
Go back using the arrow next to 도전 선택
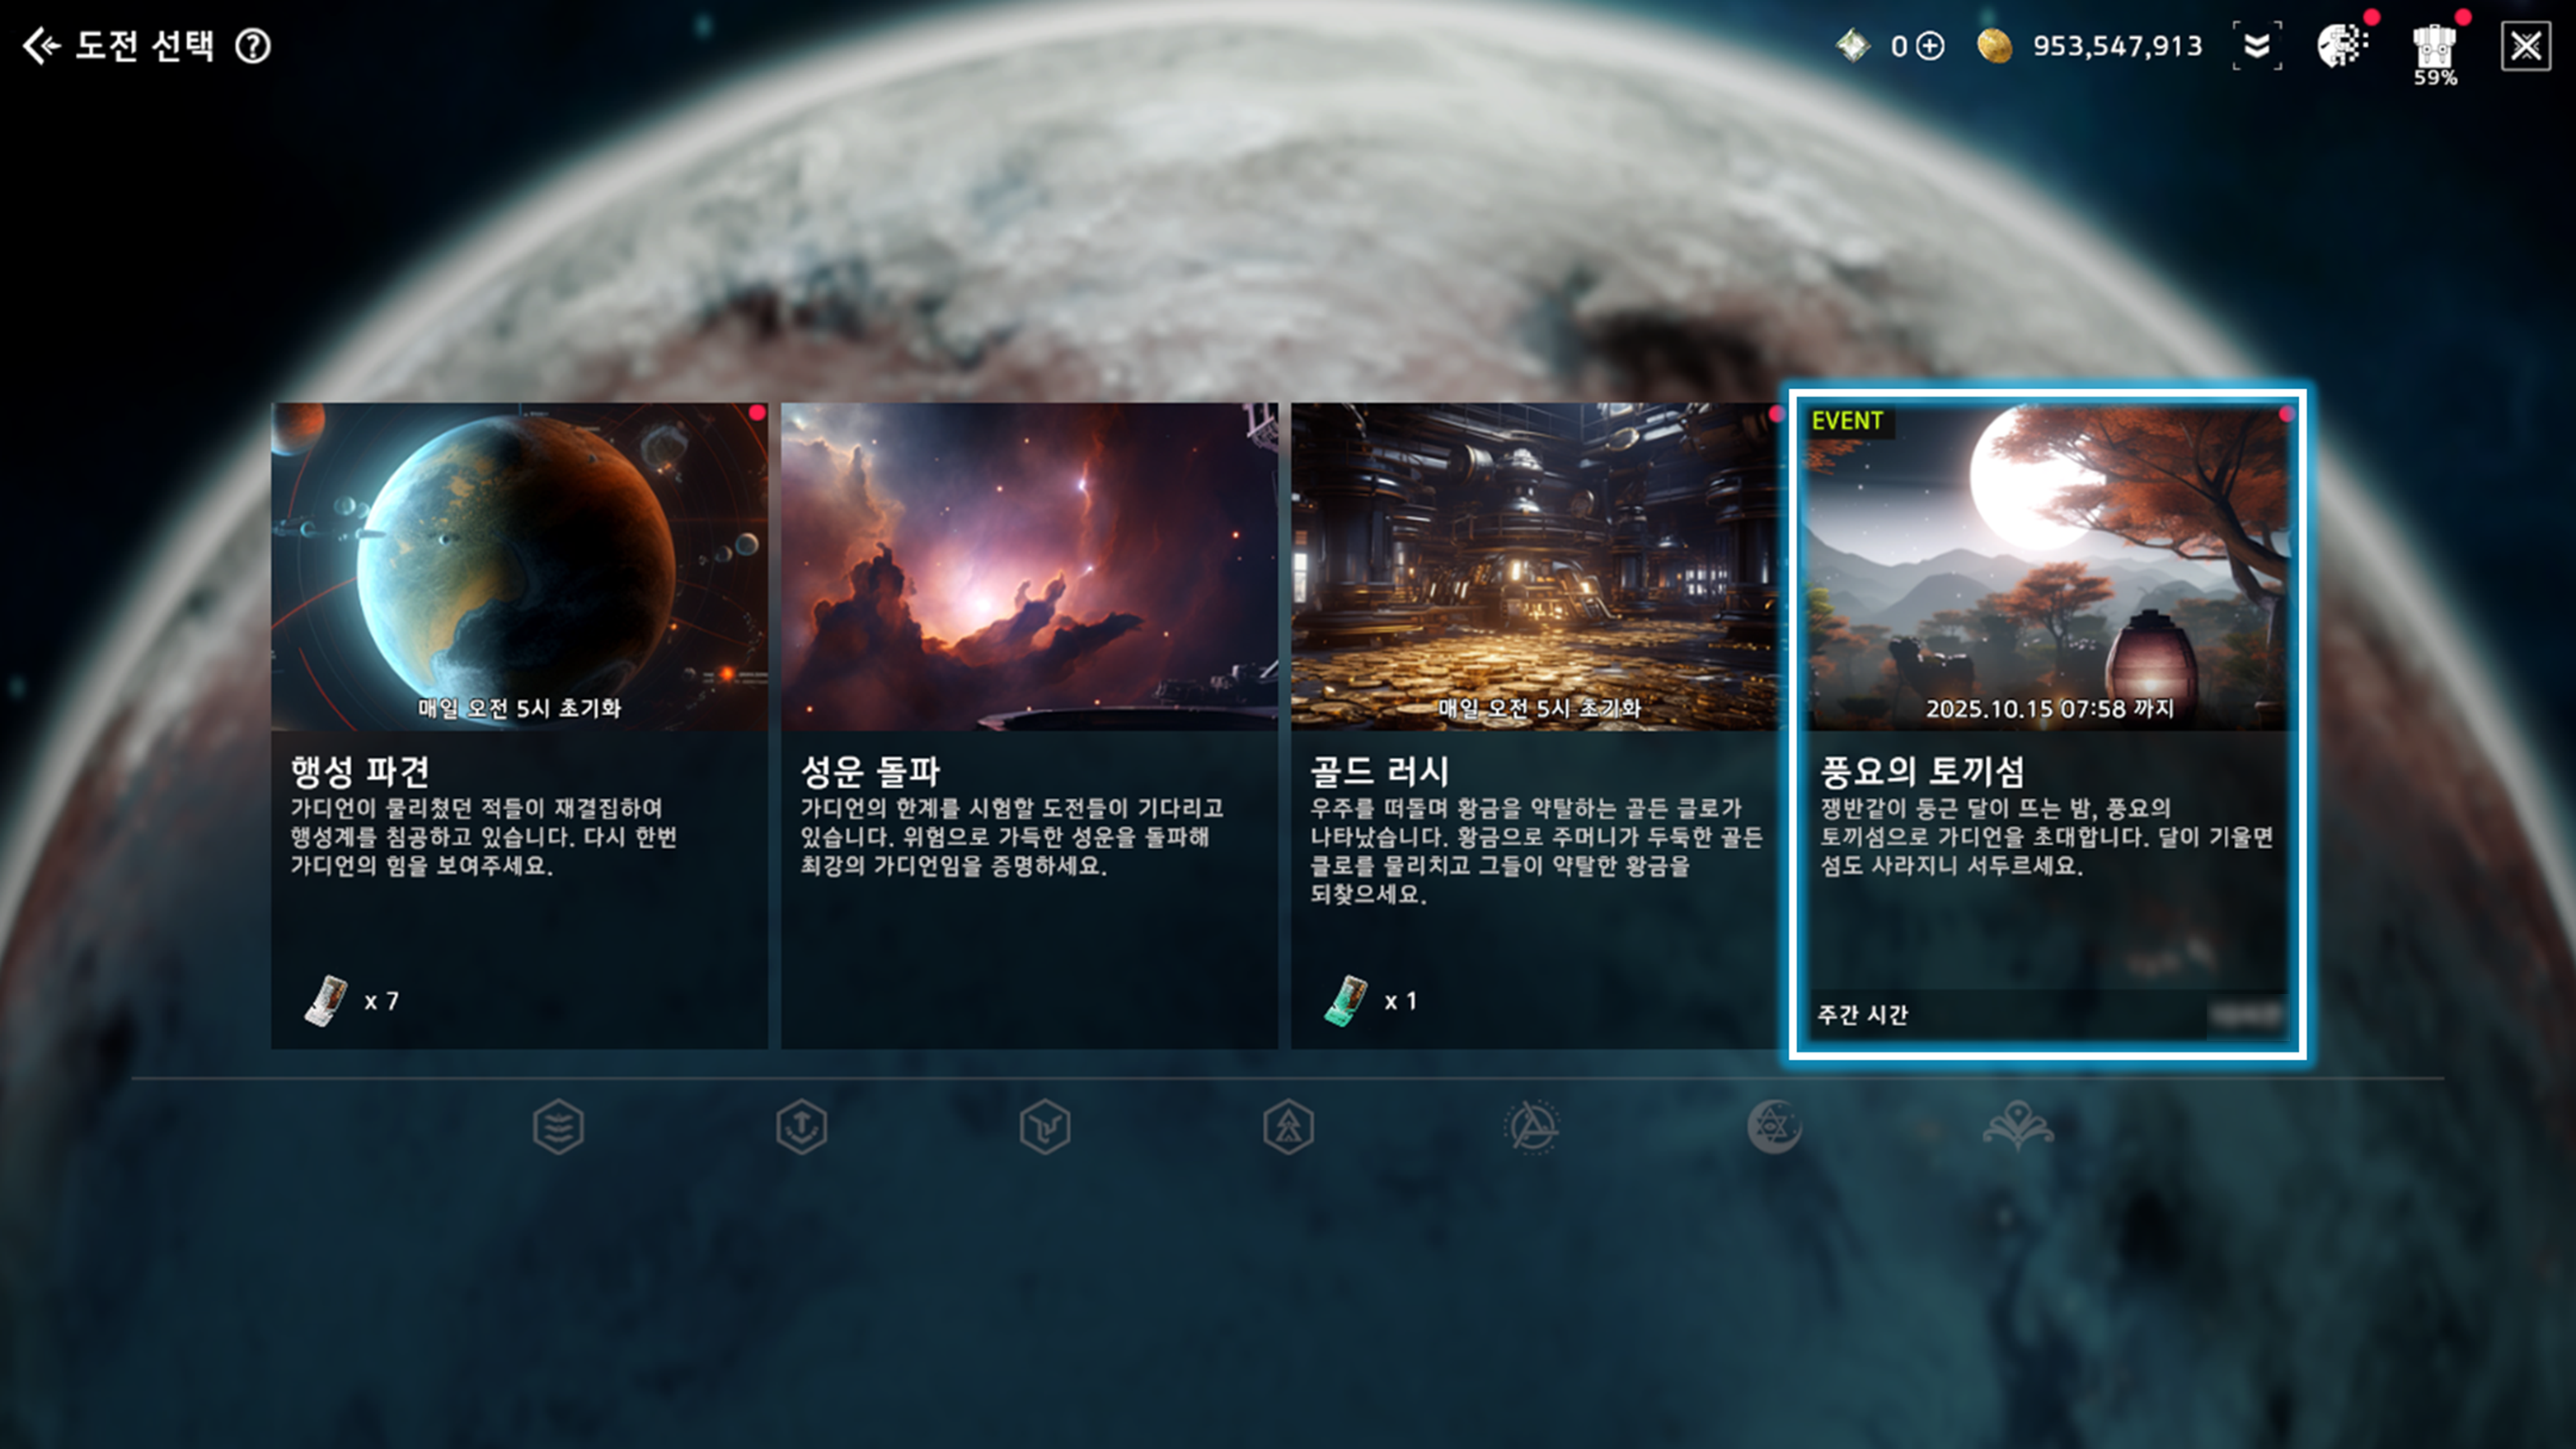click(41, 46)
